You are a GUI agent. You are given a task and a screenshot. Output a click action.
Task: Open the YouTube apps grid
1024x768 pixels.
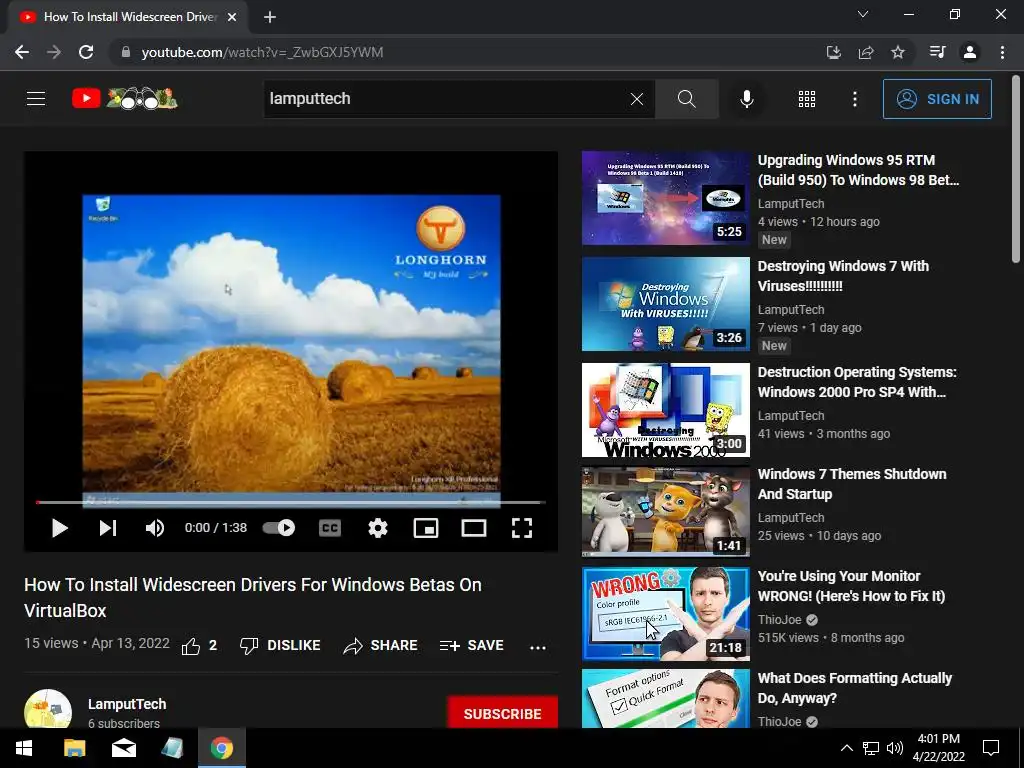[x=807, y=99]
